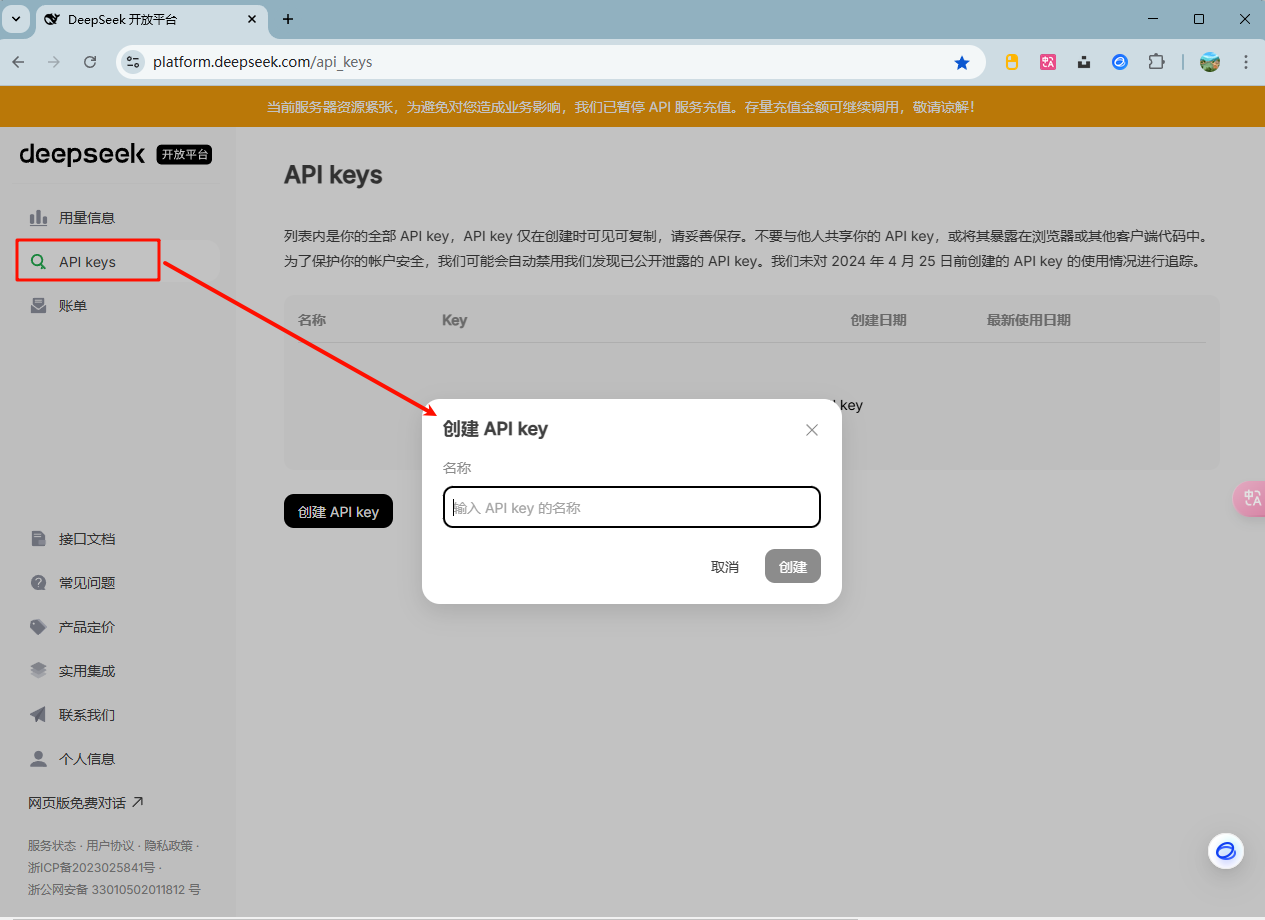Open the Extensions puzzle piece menu

point(1156,62)
